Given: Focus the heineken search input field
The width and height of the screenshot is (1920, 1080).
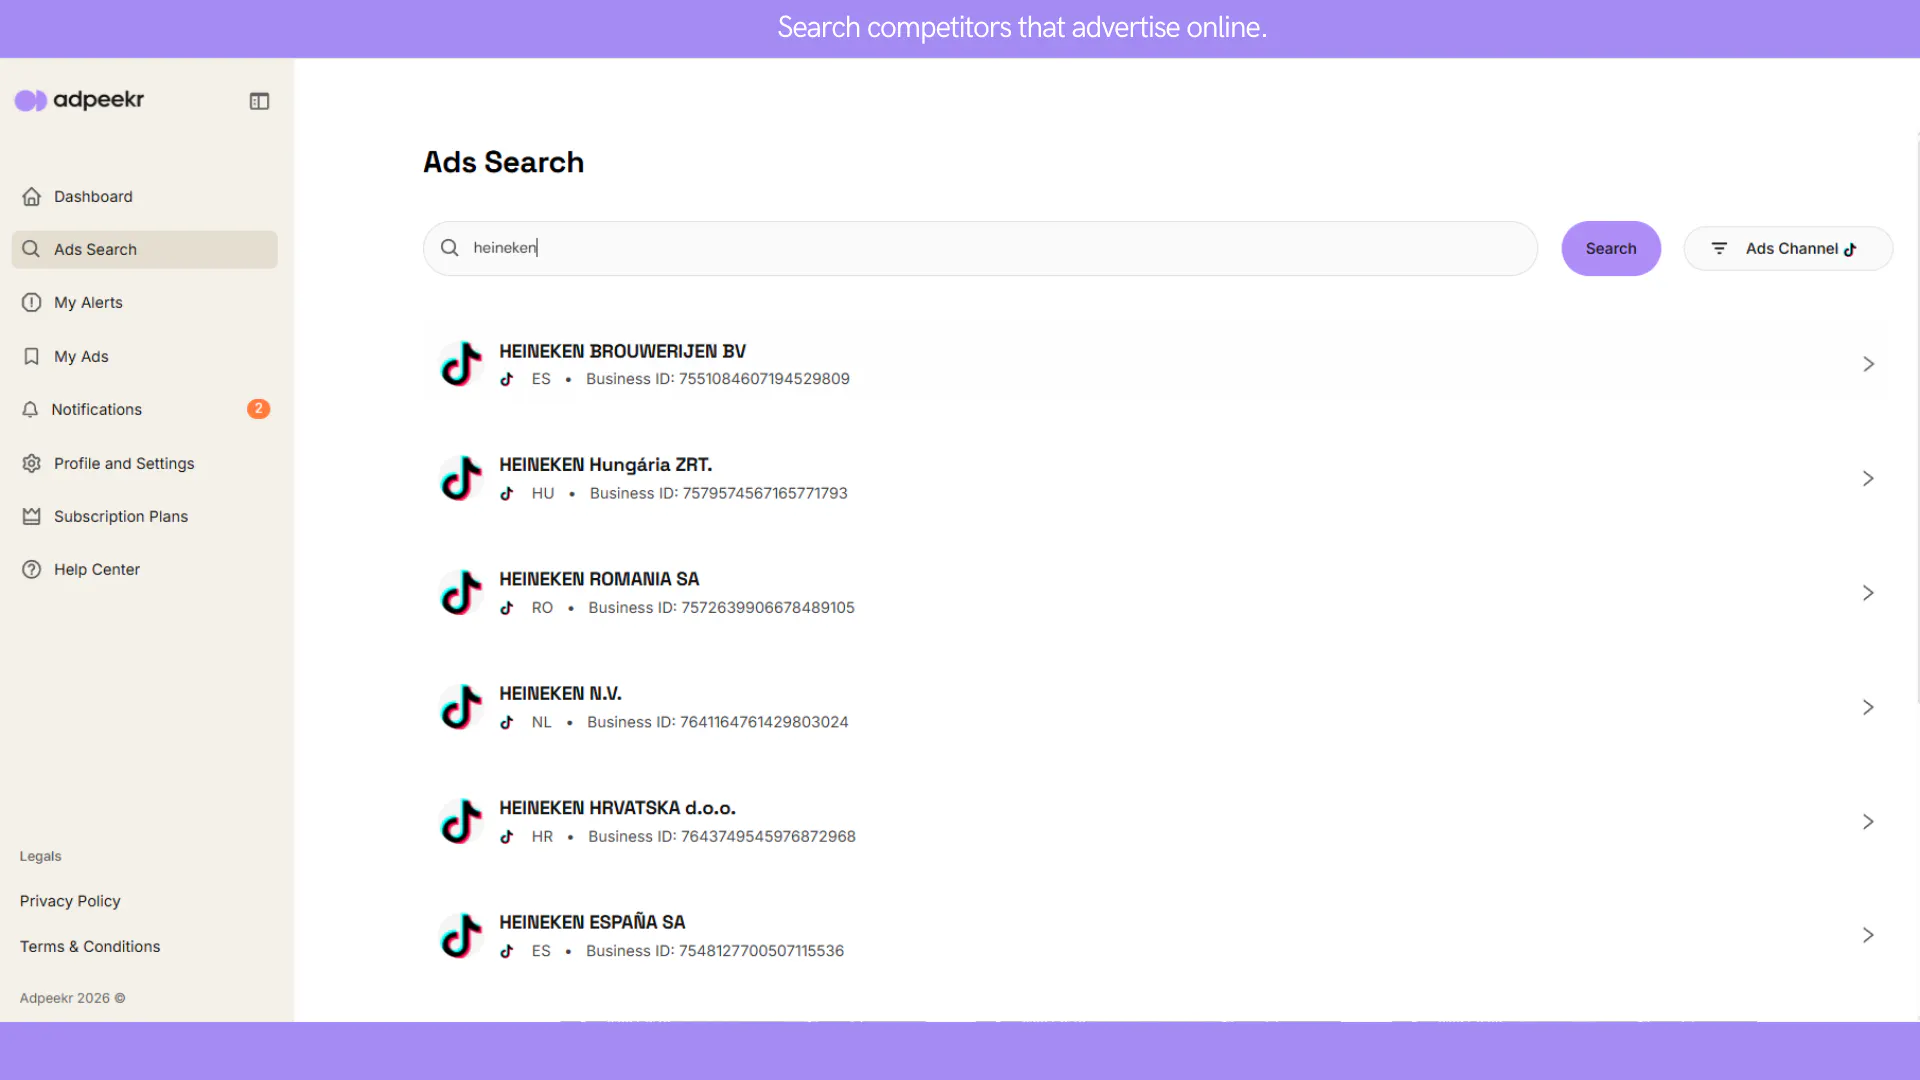Looking at the screenshot, I should (x=980, y=249).
